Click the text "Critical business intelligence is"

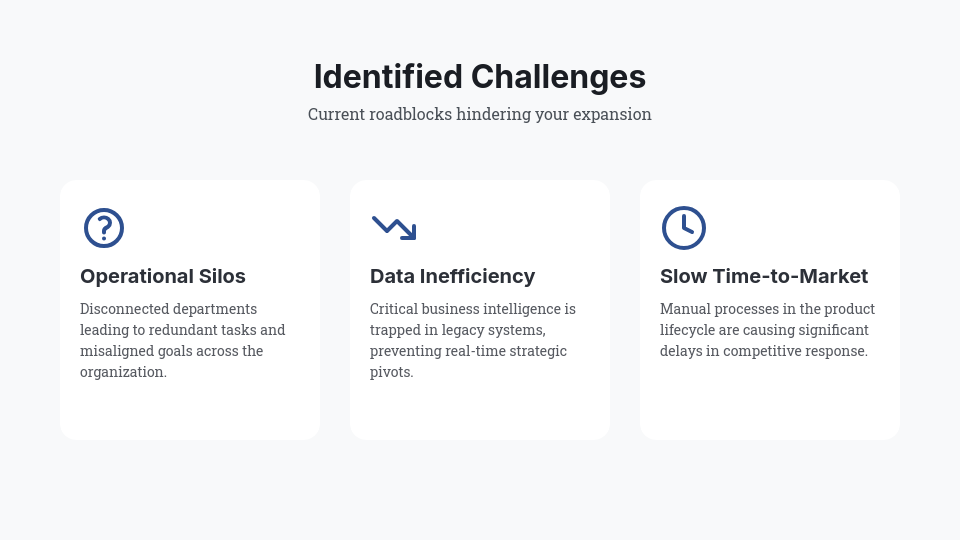(x=473, y=309)
